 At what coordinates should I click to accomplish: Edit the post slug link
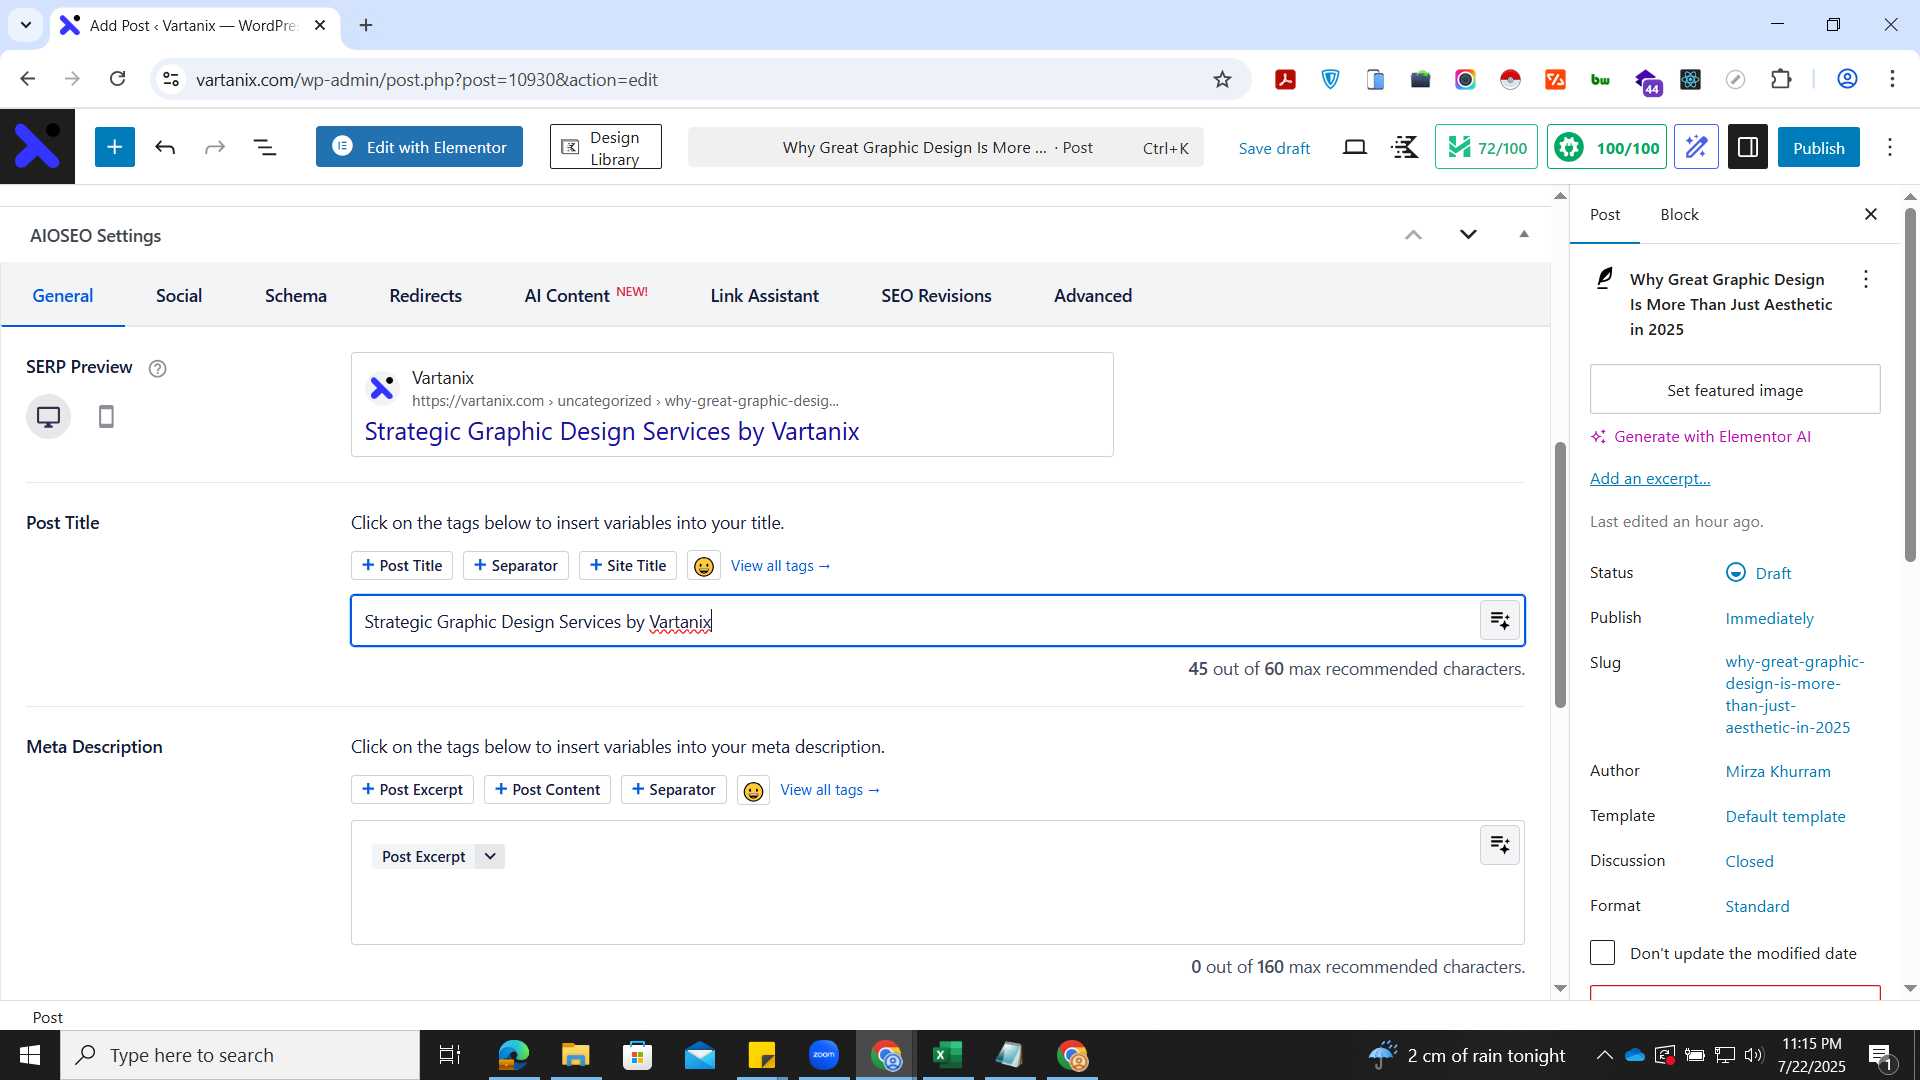tap(1795, 695)
